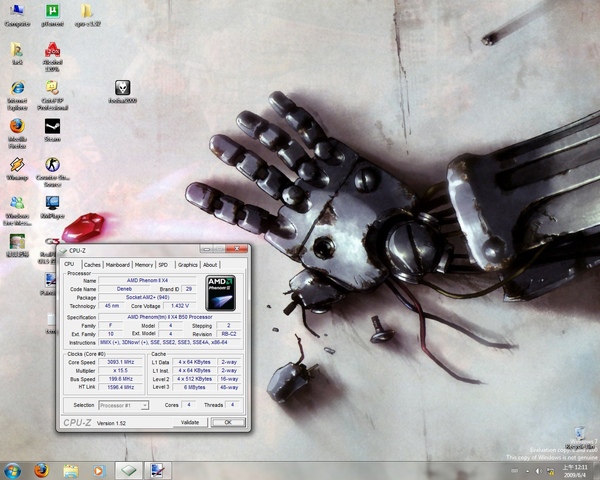This screenshot has width=600, height=480.
Task: Click the Threads count field
Action: 232,405
